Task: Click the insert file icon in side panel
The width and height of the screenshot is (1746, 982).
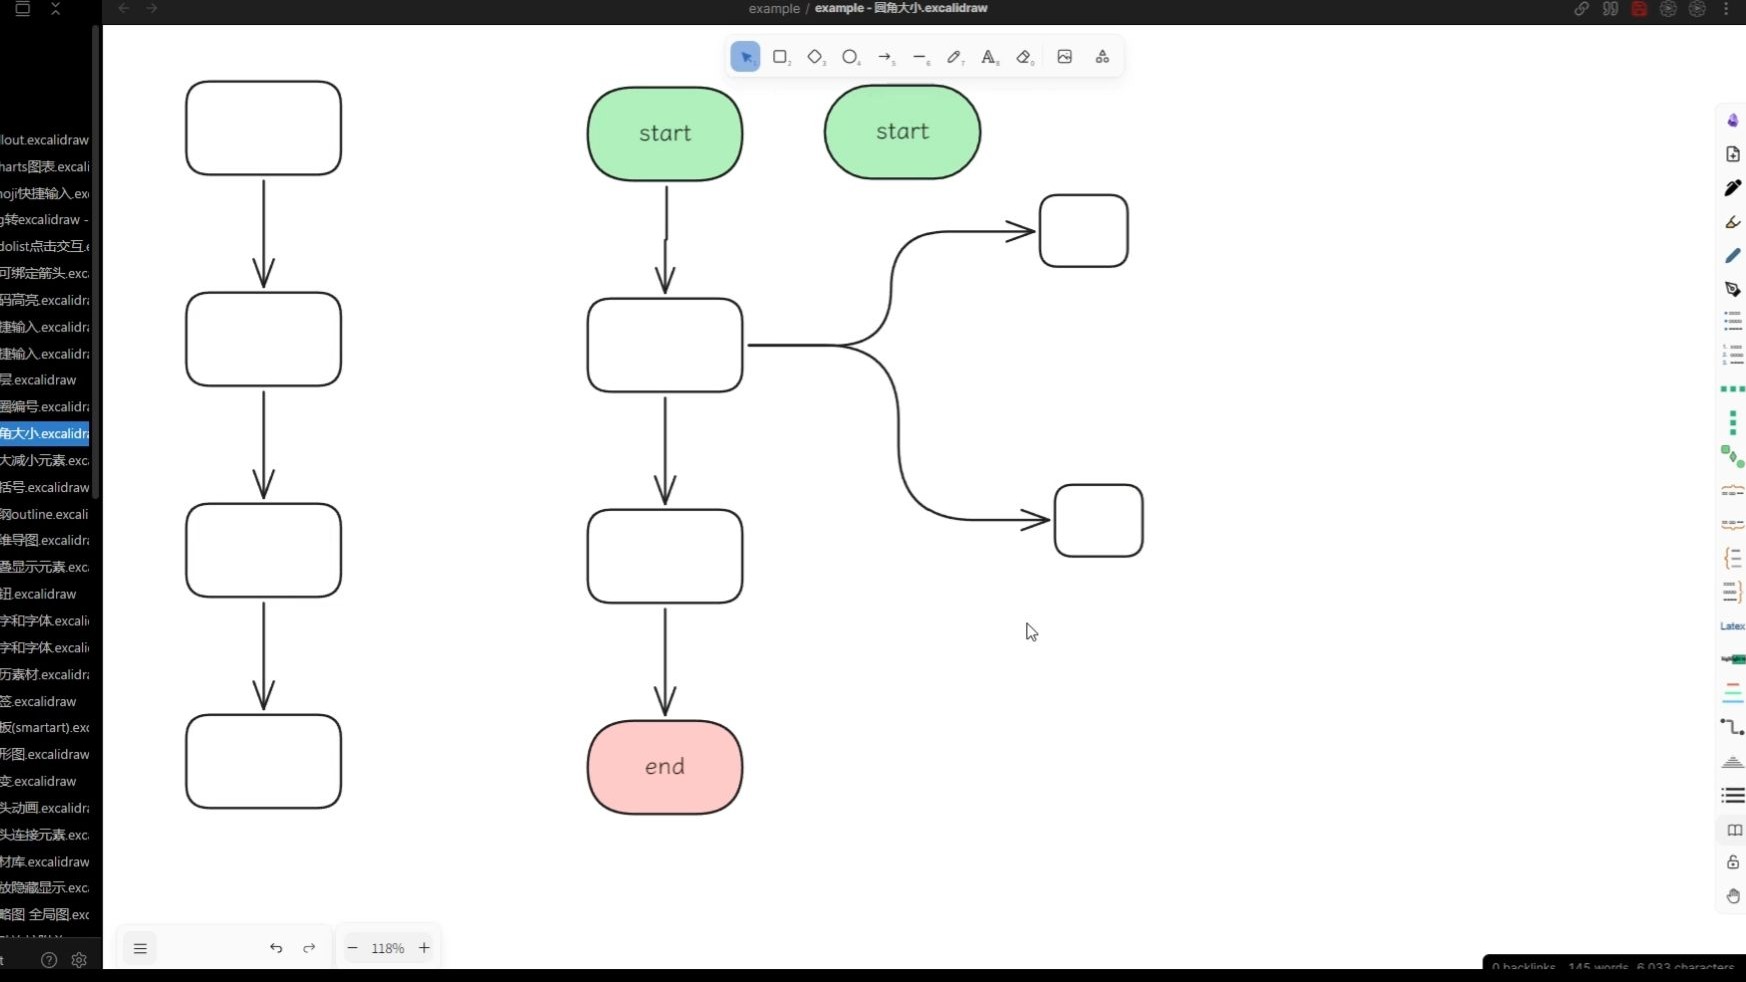Action: tap(1733, 154)
